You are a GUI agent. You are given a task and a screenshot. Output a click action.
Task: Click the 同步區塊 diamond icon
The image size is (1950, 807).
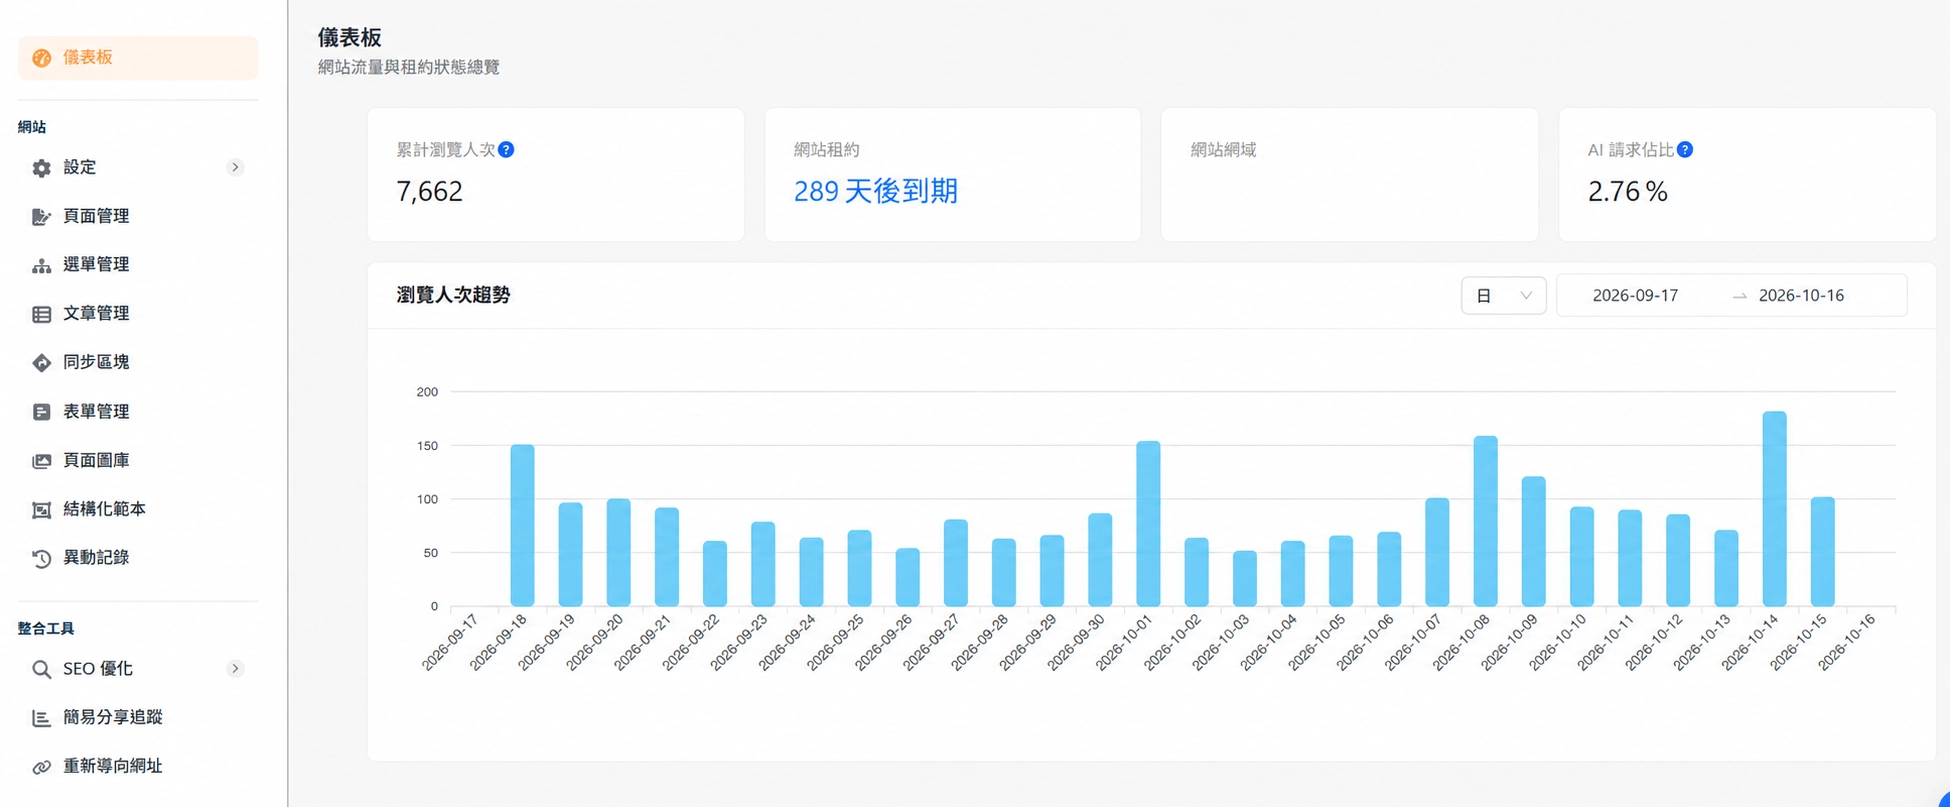coord(41,363)
